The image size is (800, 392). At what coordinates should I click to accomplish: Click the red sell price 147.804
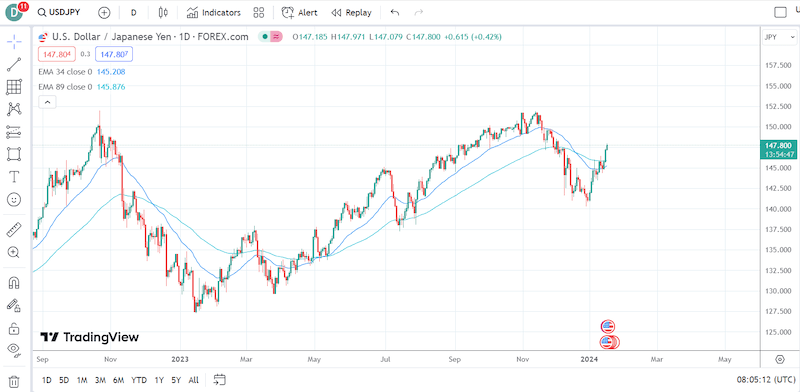[x=57, y=54]
